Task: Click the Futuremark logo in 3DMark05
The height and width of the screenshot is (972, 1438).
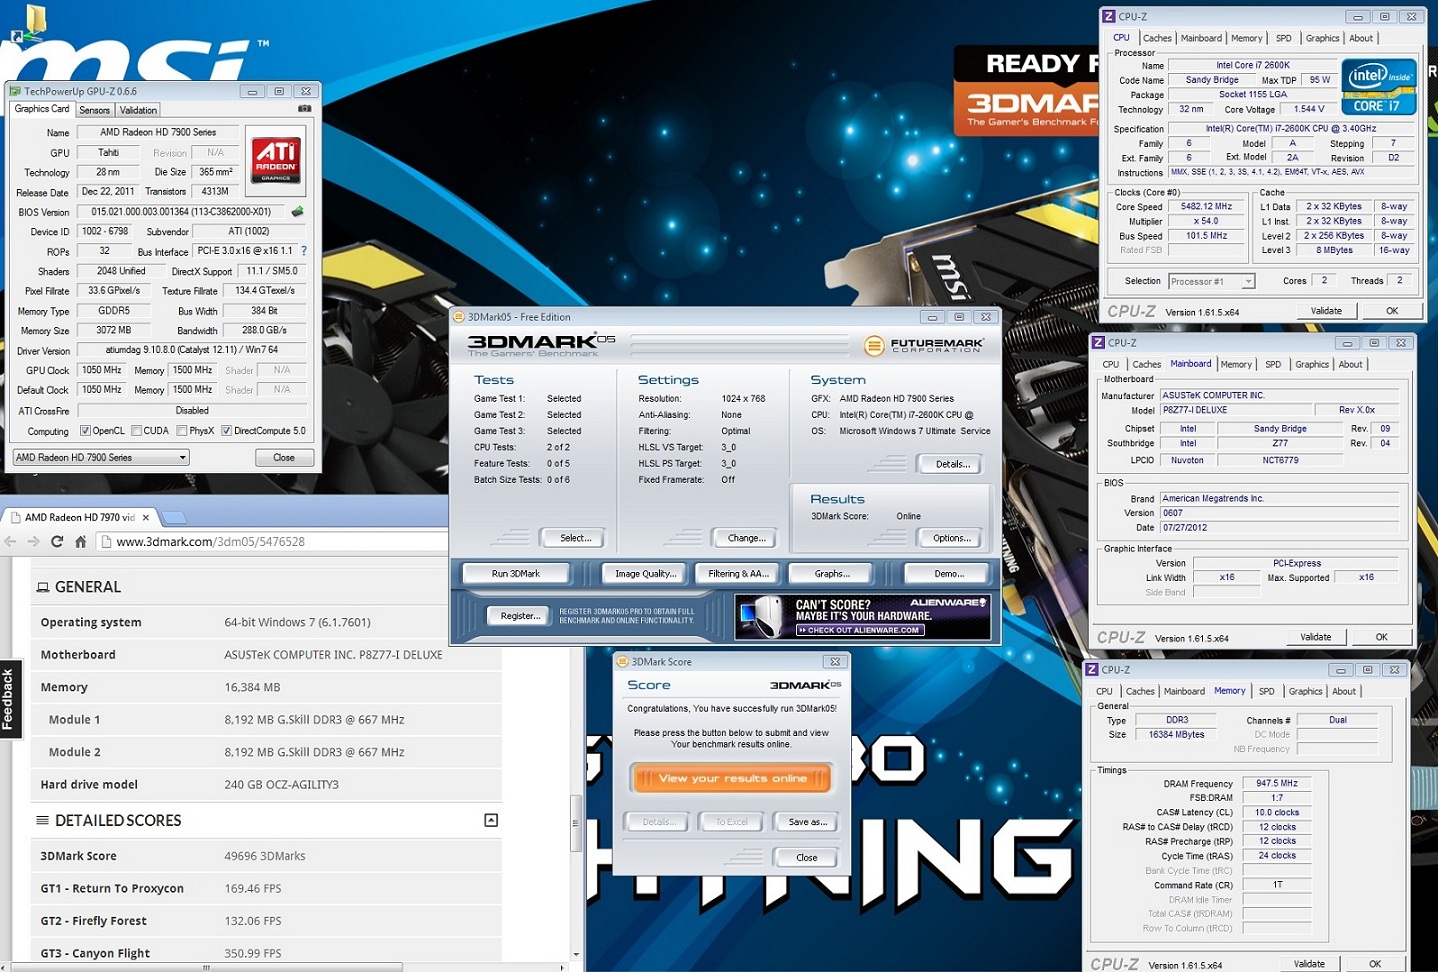Action: pyautogui.click(x=925, y=345)
